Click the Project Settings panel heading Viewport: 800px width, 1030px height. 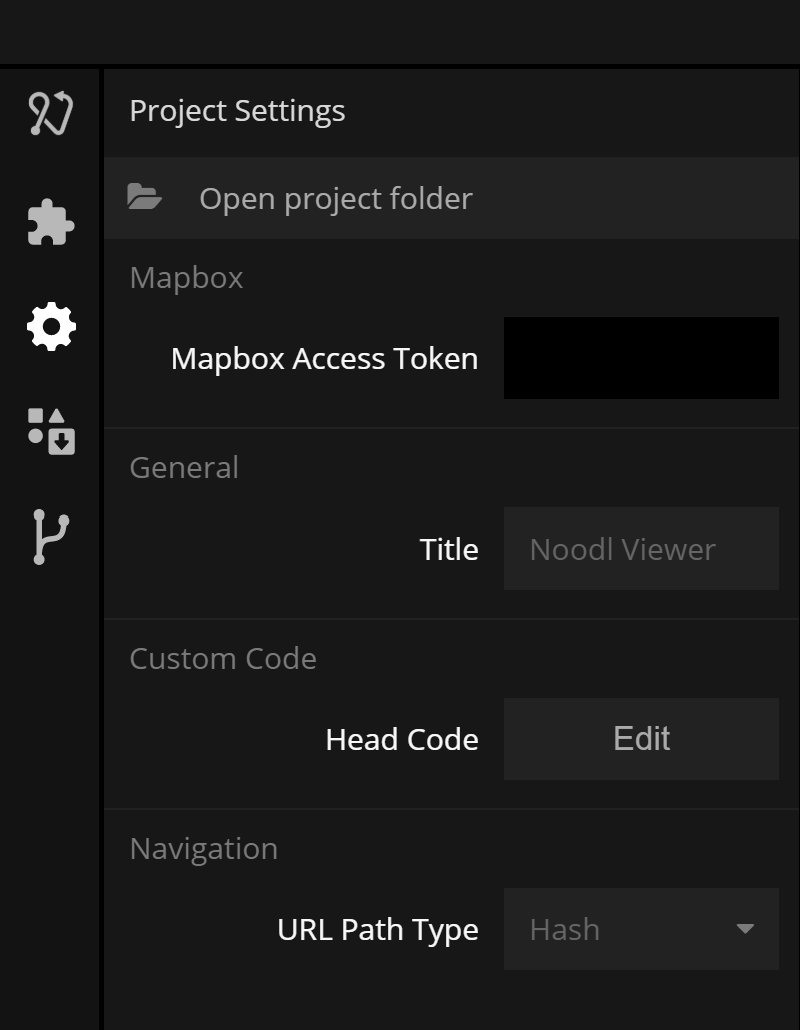237,111
